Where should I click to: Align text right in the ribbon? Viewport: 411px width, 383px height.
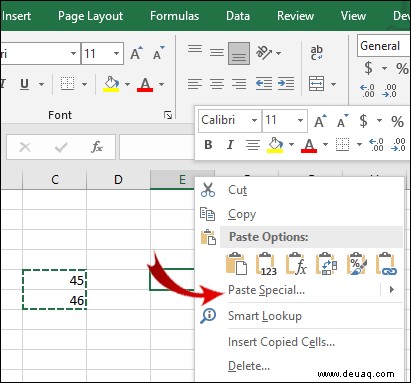click(x=239, y=84)
